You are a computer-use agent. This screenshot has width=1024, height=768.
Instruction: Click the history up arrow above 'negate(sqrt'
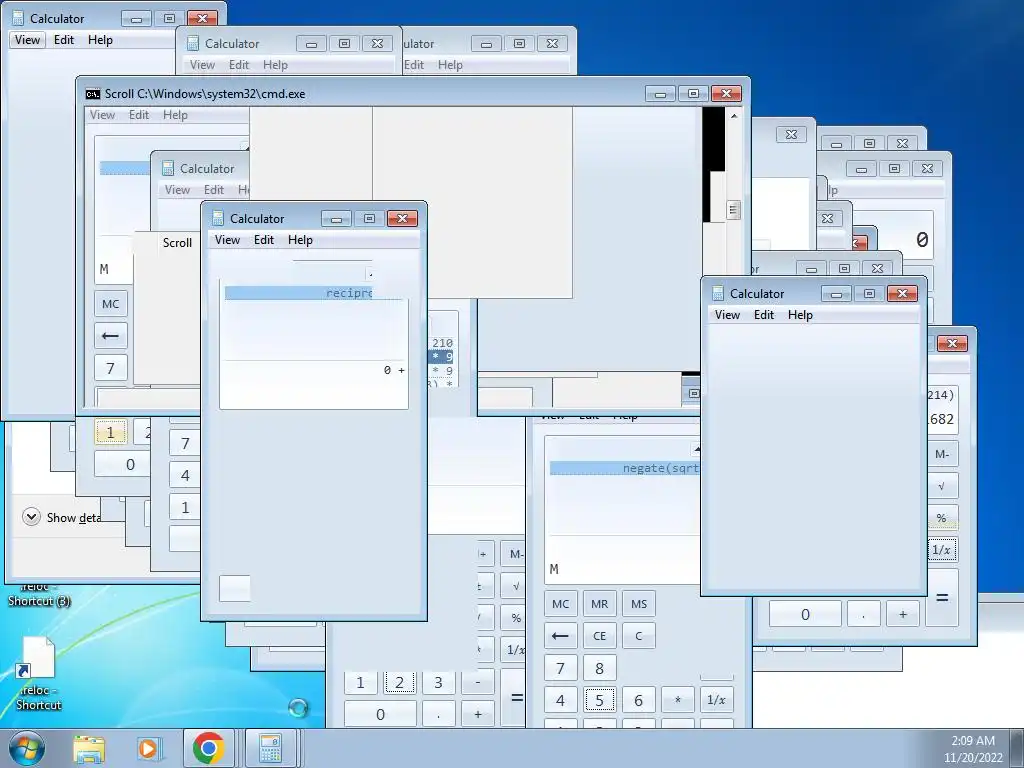point(696,449)
